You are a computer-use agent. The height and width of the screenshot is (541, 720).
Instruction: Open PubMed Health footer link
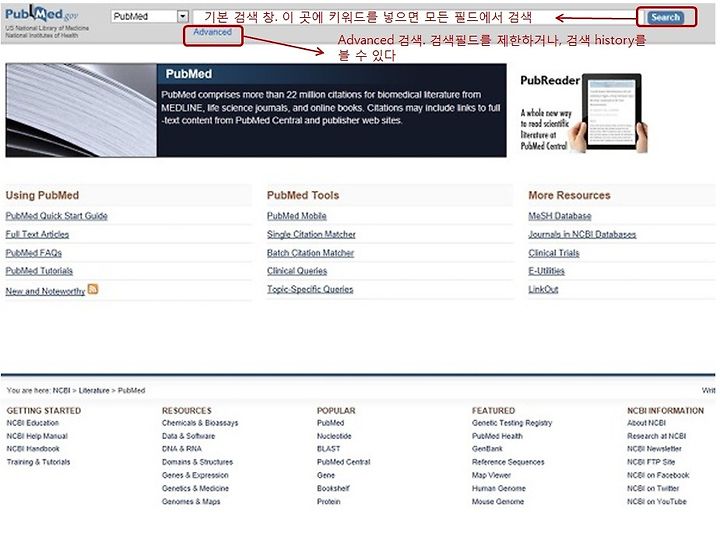click(497, 436)
